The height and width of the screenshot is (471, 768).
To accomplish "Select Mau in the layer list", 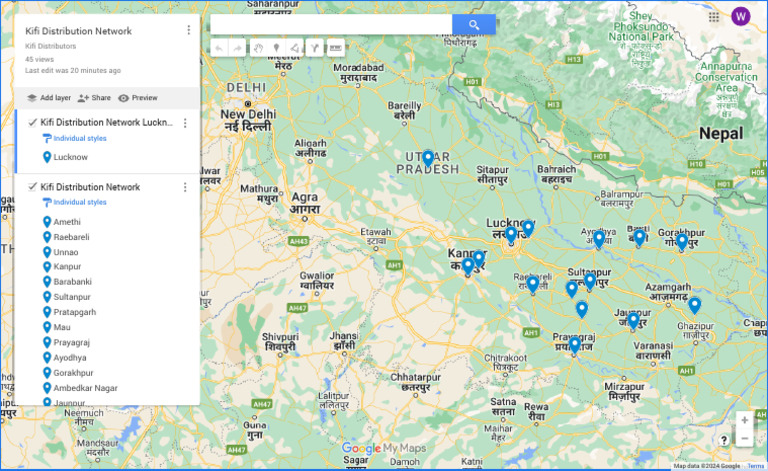I will (62, 328).
